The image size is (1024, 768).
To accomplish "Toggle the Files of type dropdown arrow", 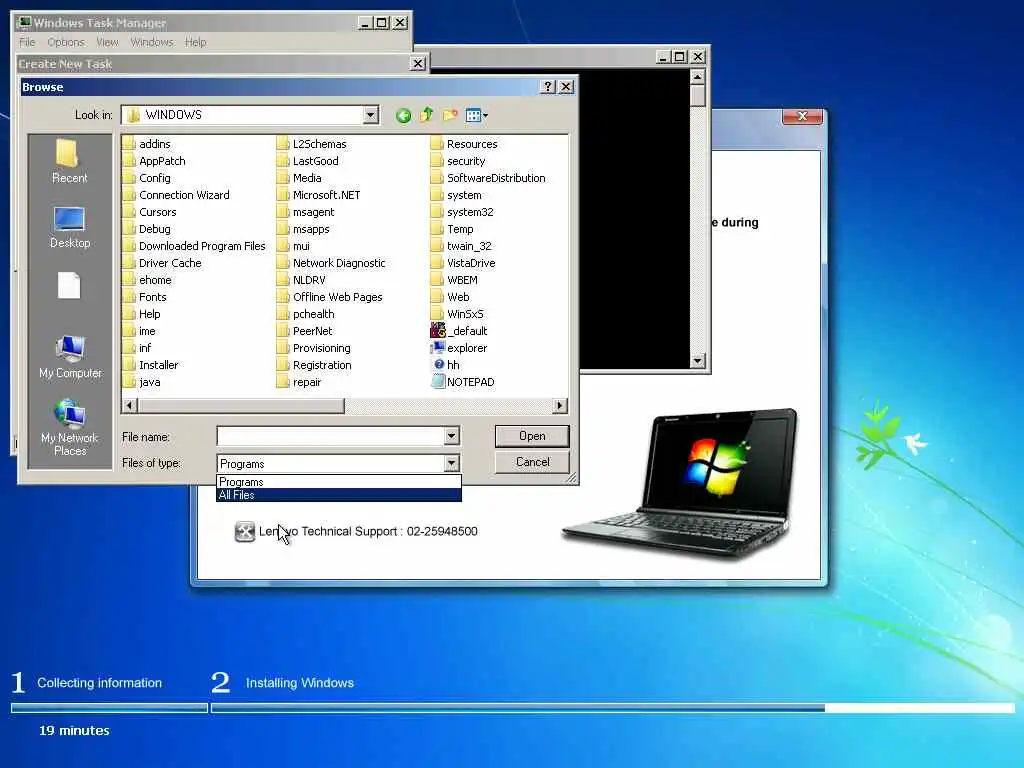I will pyautogui.click(x=451, y=463).
